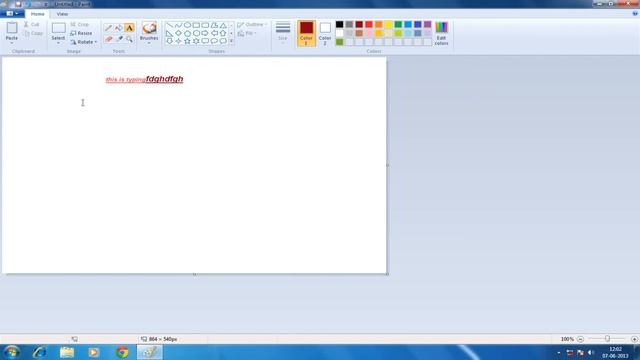This screenshot has width=640, height=360.
Task: Open Windows Media Player from taskbar
Action: point(94,352)
